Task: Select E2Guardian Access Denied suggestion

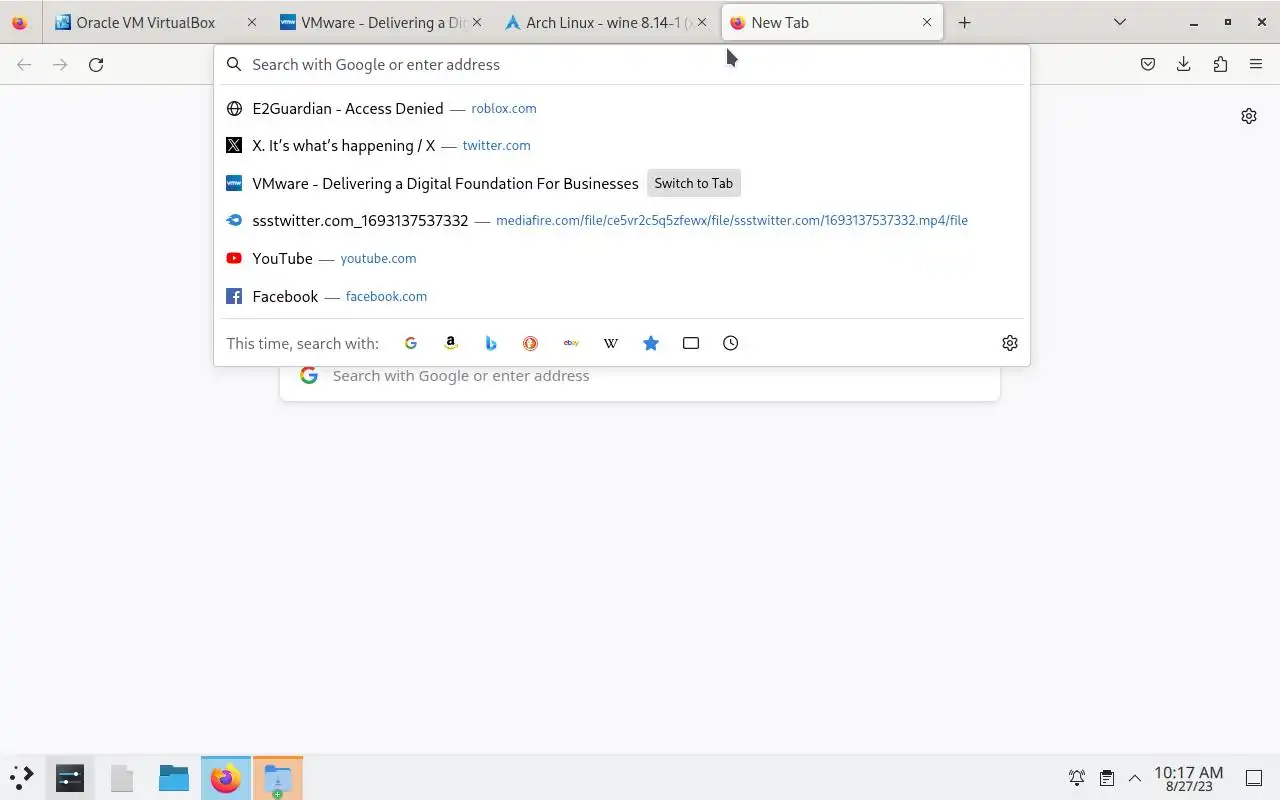Action: (x=622, y=108)
